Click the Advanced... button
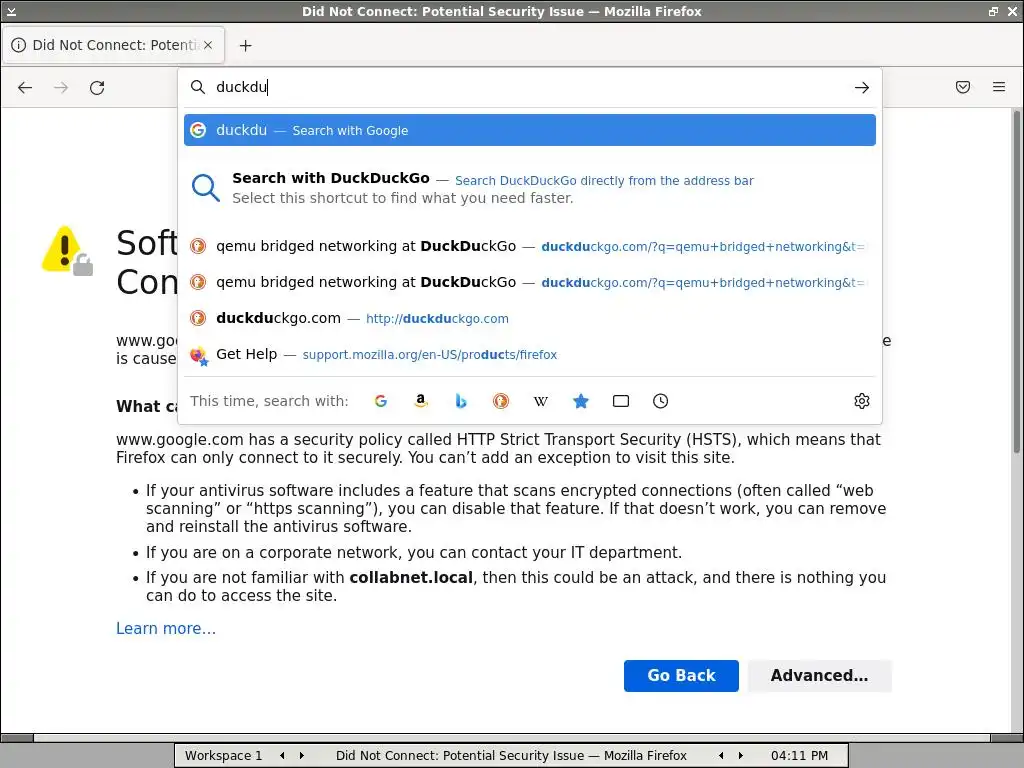Image resolution: width=1024 pixels, height=768 pixels. tap(820, 675)
